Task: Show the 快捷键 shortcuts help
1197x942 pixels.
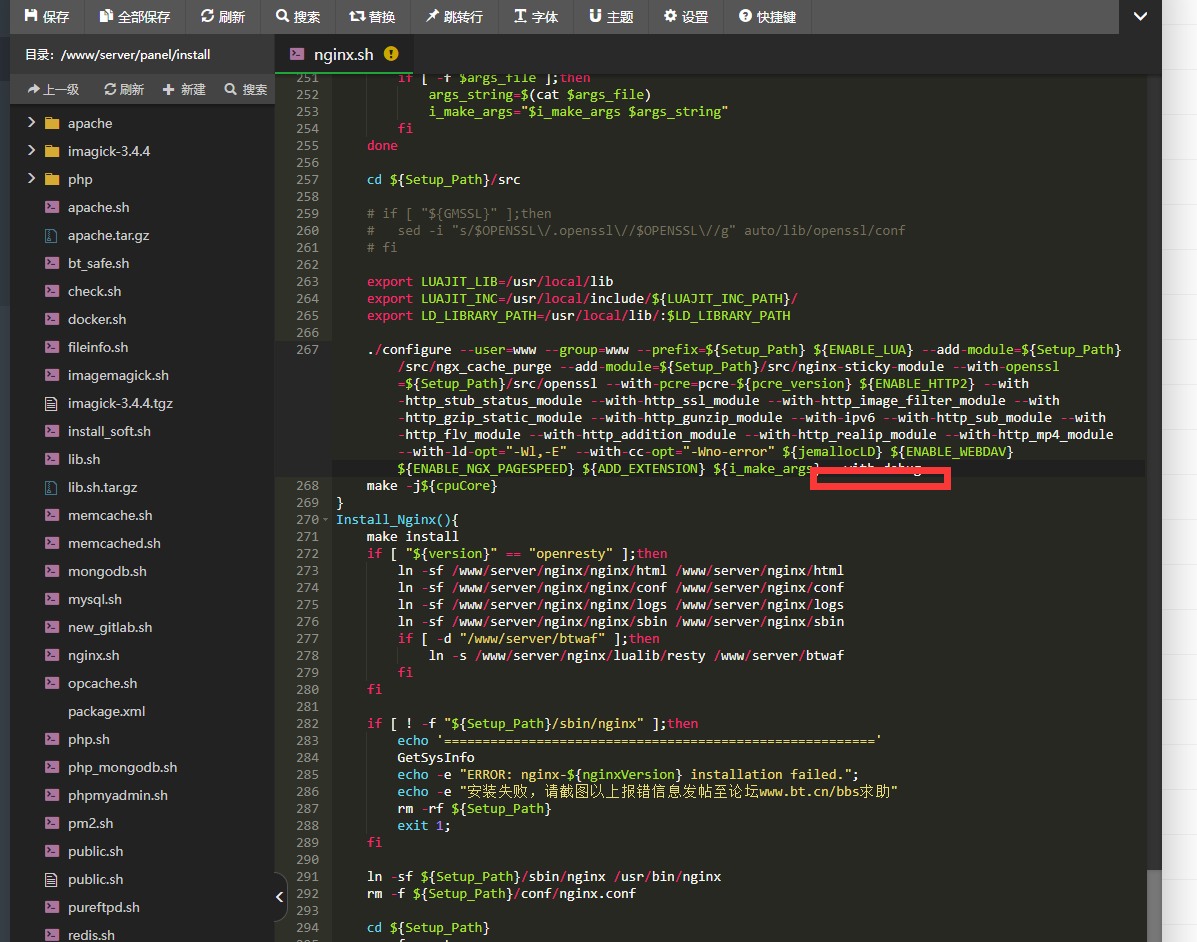Action: [x=767, y=16]
